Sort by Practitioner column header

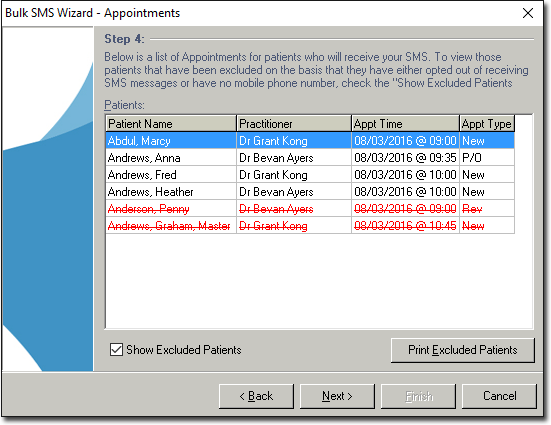(x=294, y=123)
